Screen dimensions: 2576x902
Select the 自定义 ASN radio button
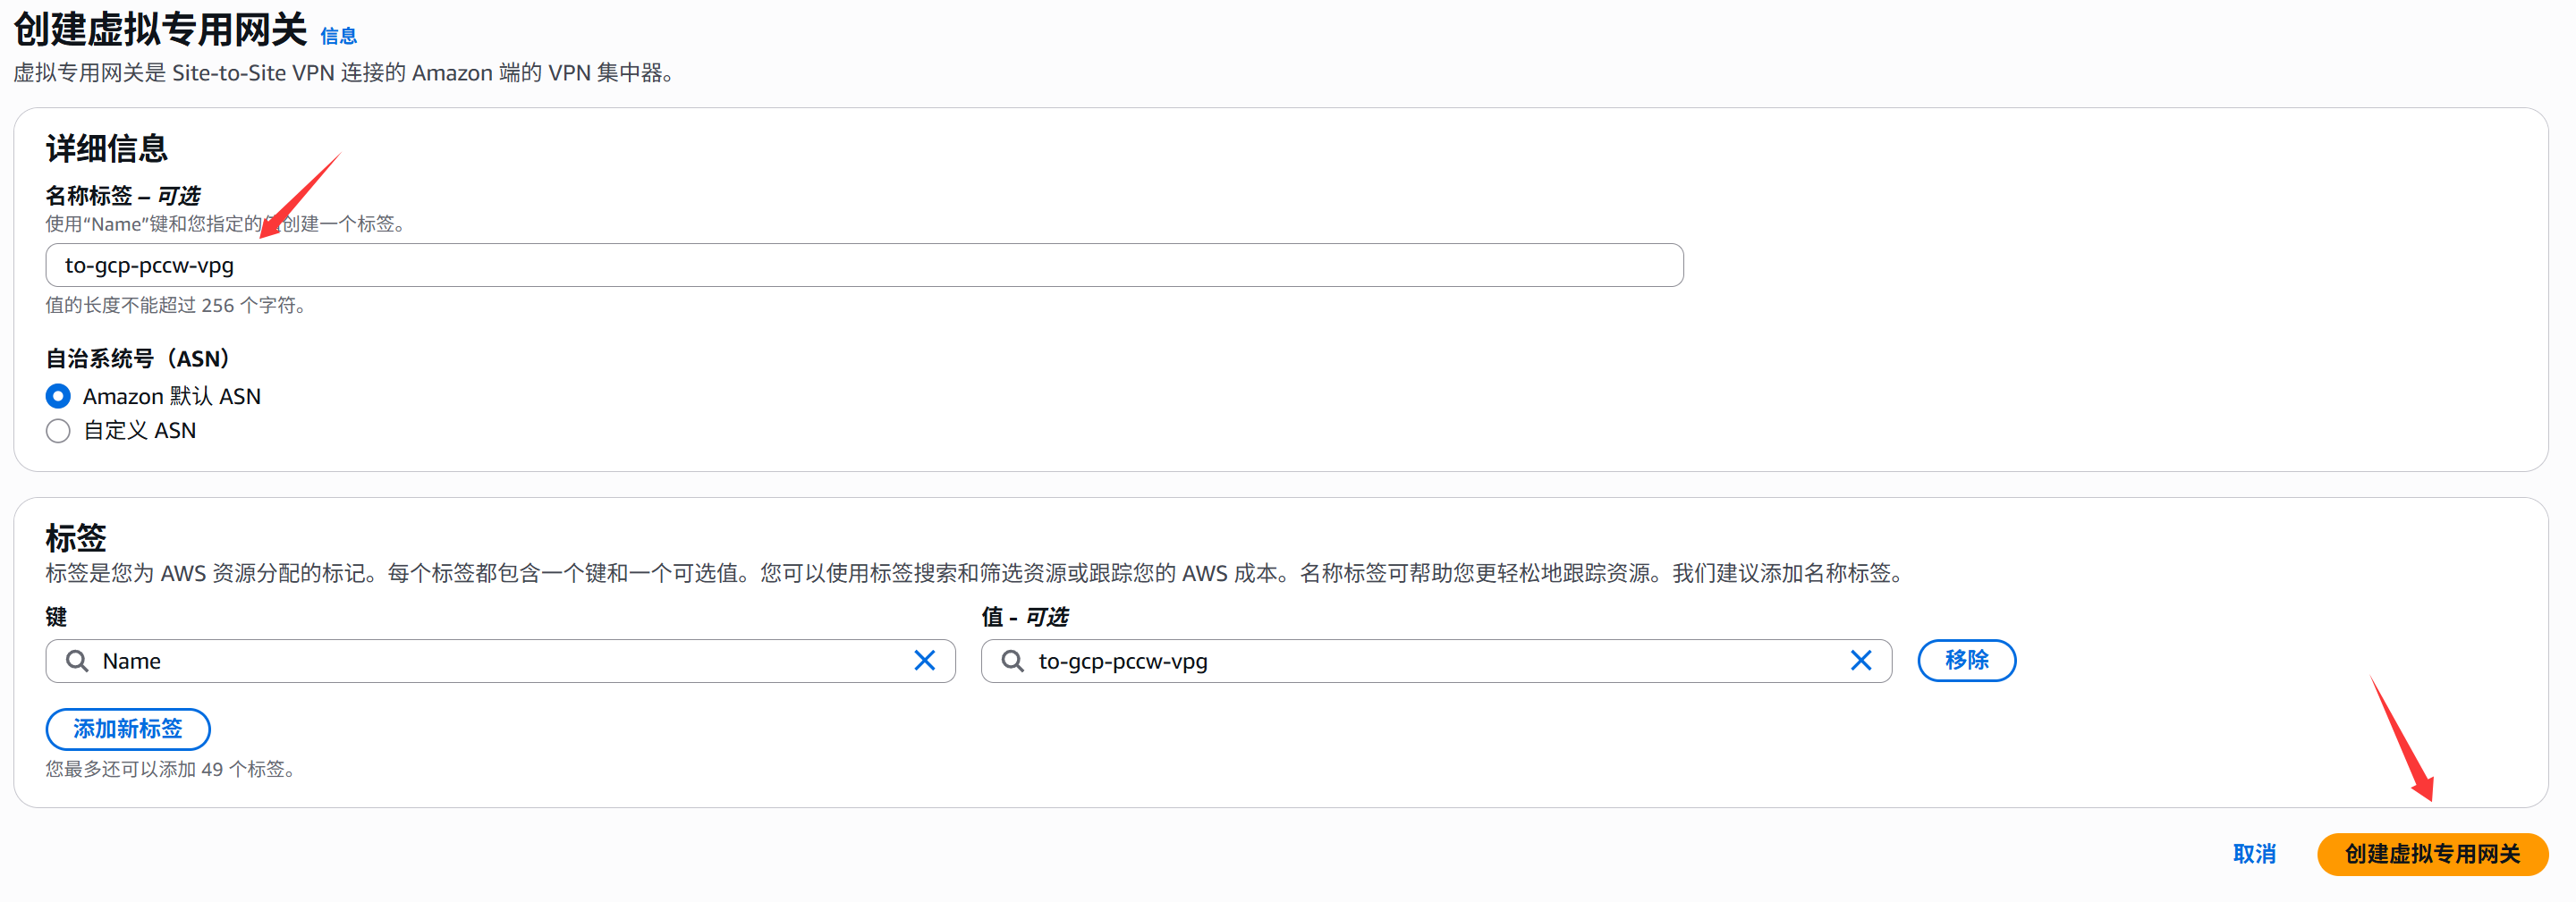[x=58, y=431]
